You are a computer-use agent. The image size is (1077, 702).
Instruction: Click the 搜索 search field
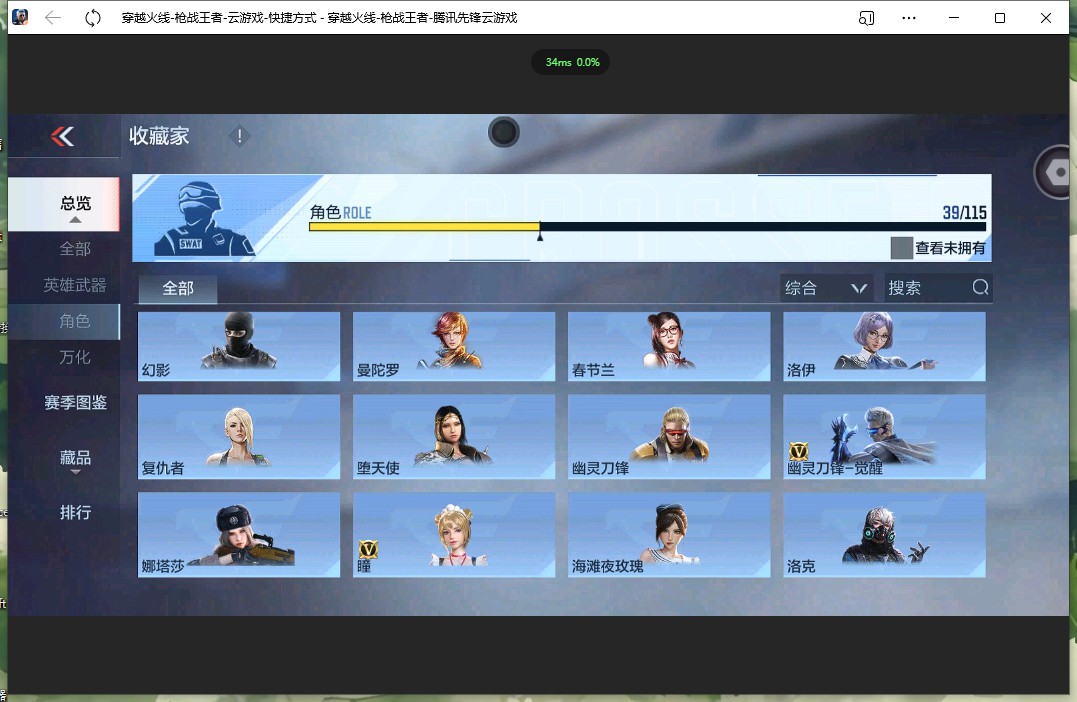[x=938, y=288]
